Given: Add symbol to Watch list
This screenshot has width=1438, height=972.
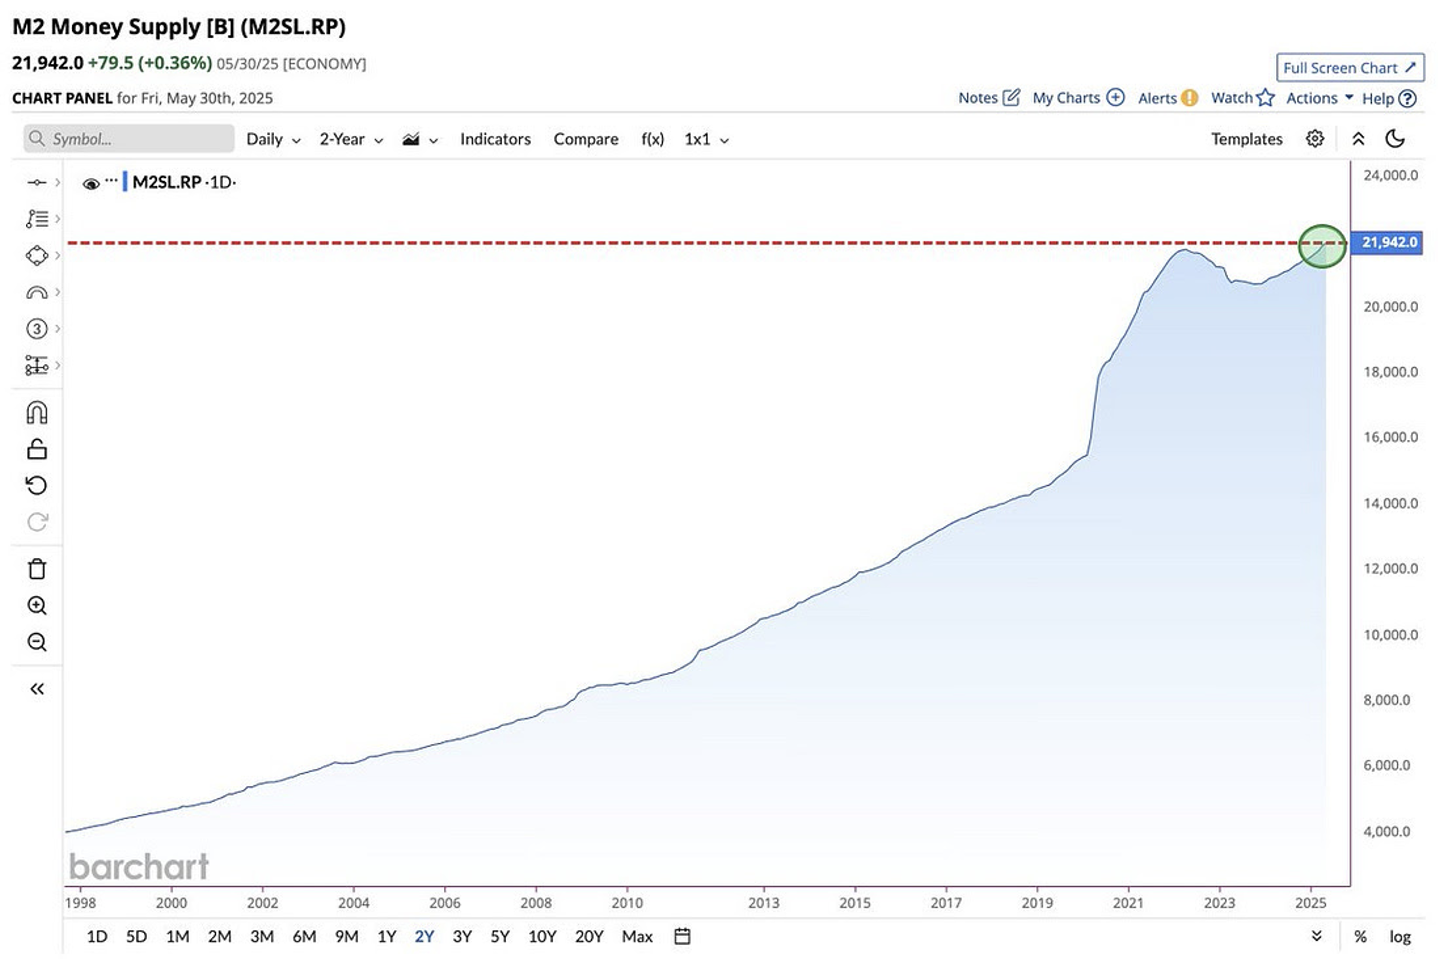Looking at the screenshot, I should [x=1242, y=98].
